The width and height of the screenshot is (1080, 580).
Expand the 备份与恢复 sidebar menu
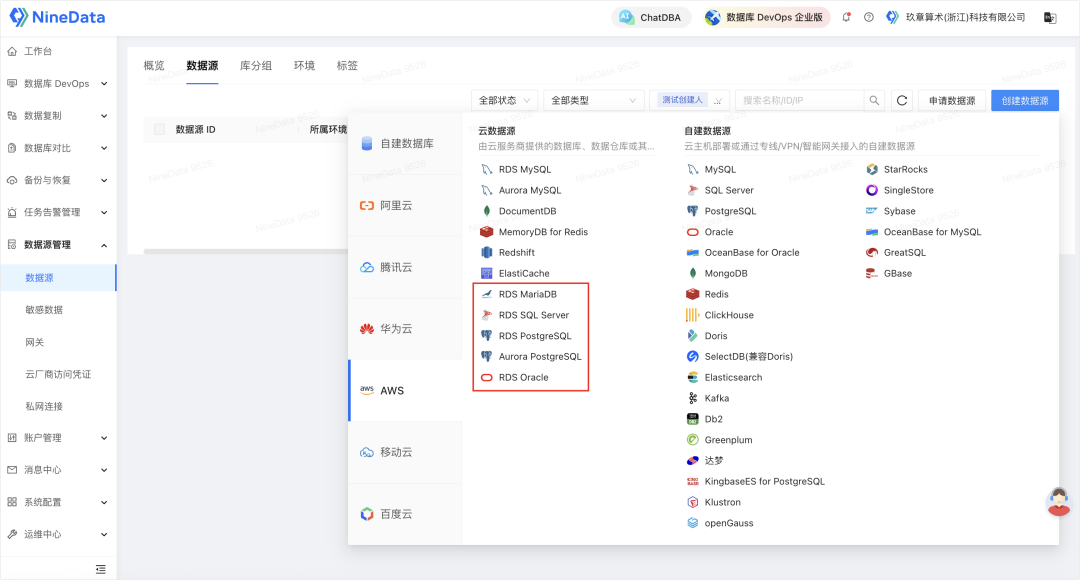pyautogui.click(x=58, y=180)
